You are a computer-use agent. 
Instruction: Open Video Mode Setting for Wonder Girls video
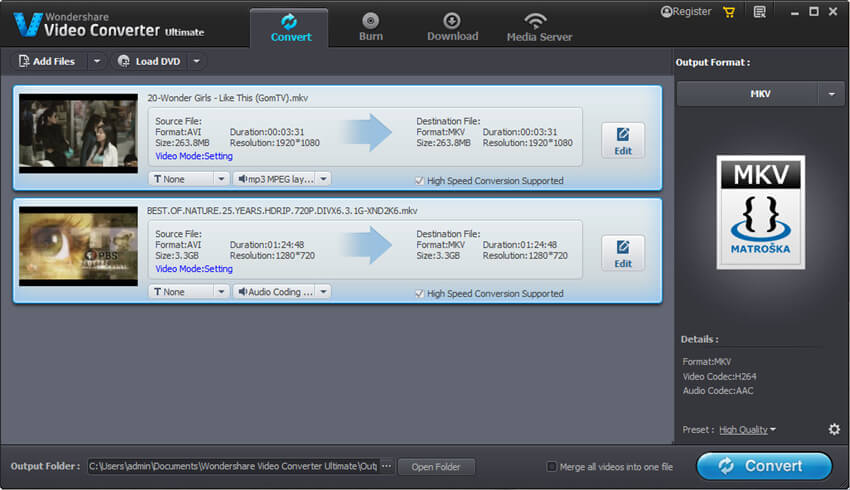click(x=194, y=156)
